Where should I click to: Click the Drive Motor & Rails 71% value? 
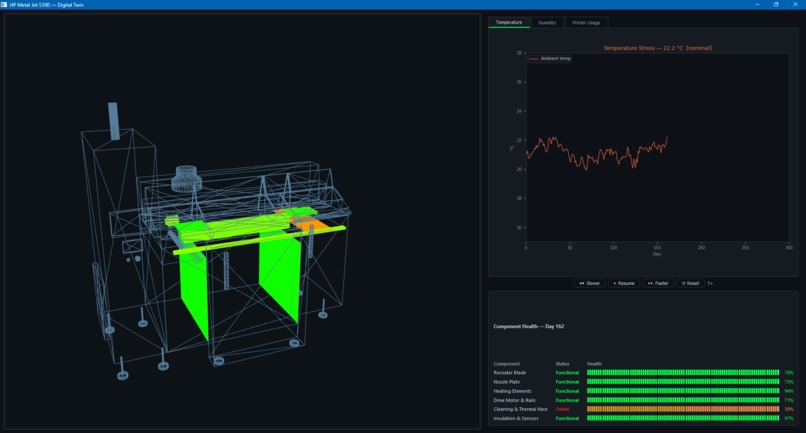pyautogui.click(x=789, y=400)
